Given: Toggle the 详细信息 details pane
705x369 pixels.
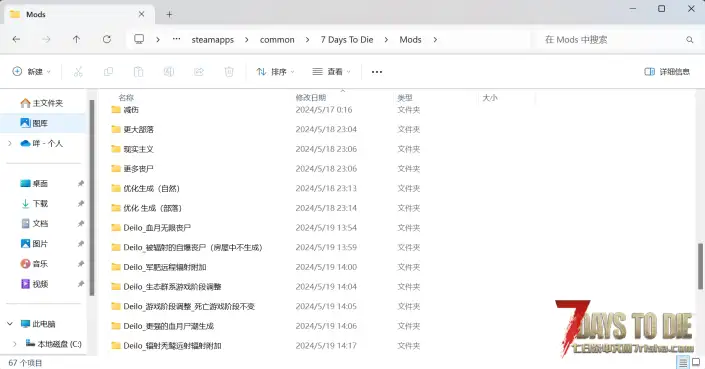Looking at the screenshot, I should (667, 71).
